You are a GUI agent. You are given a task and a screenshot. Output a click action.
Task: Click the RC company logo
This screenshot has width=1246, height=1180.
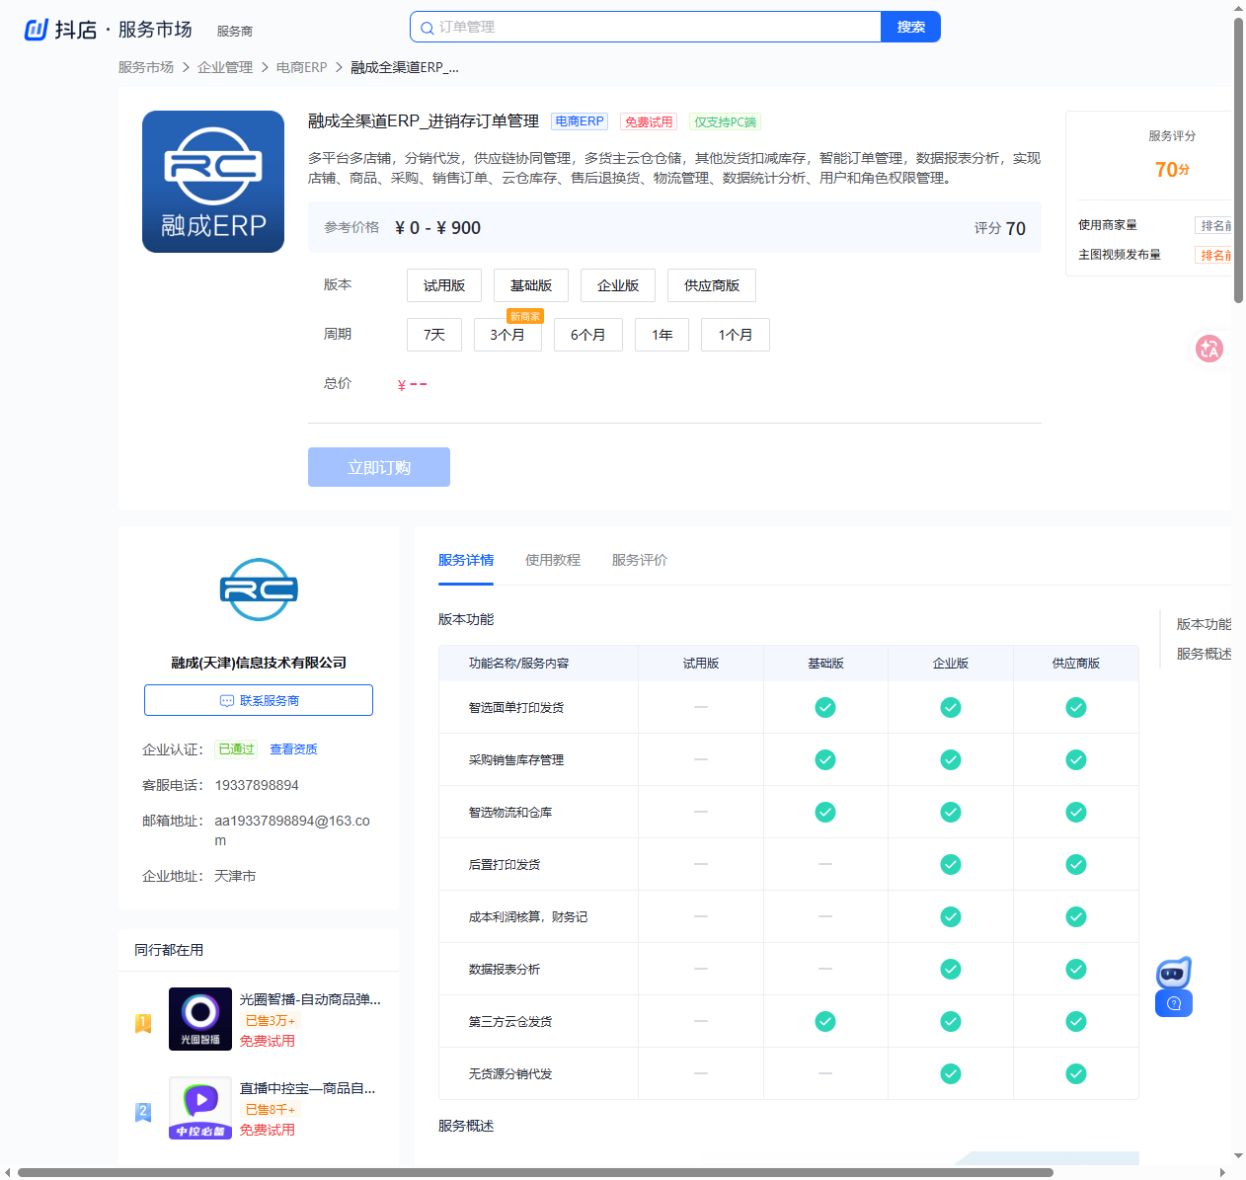pos(258,589)
